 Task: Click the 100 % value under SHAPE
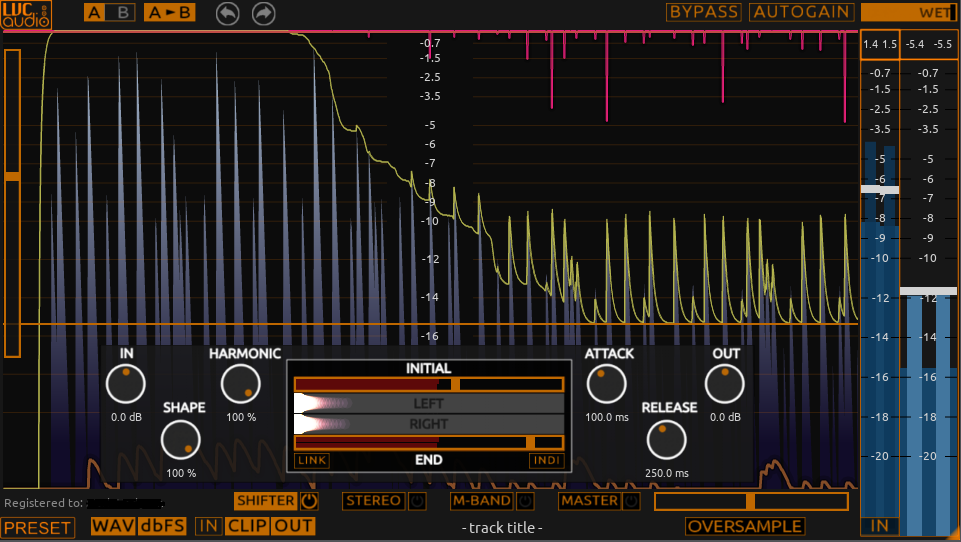(x=181, y=473)
